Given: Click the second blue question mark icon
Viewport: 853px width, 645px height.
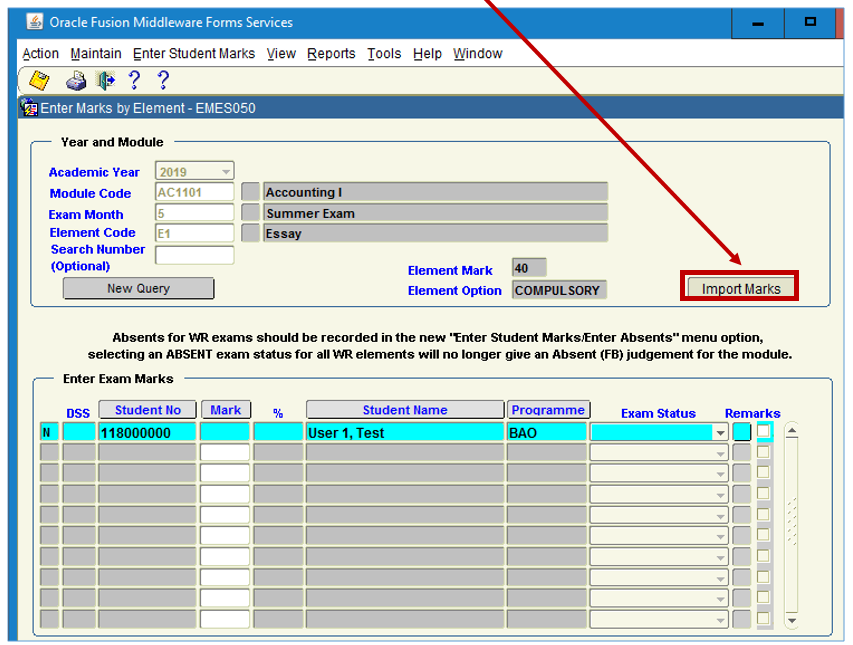Looking at the screenshot, I should click(163, 81).
